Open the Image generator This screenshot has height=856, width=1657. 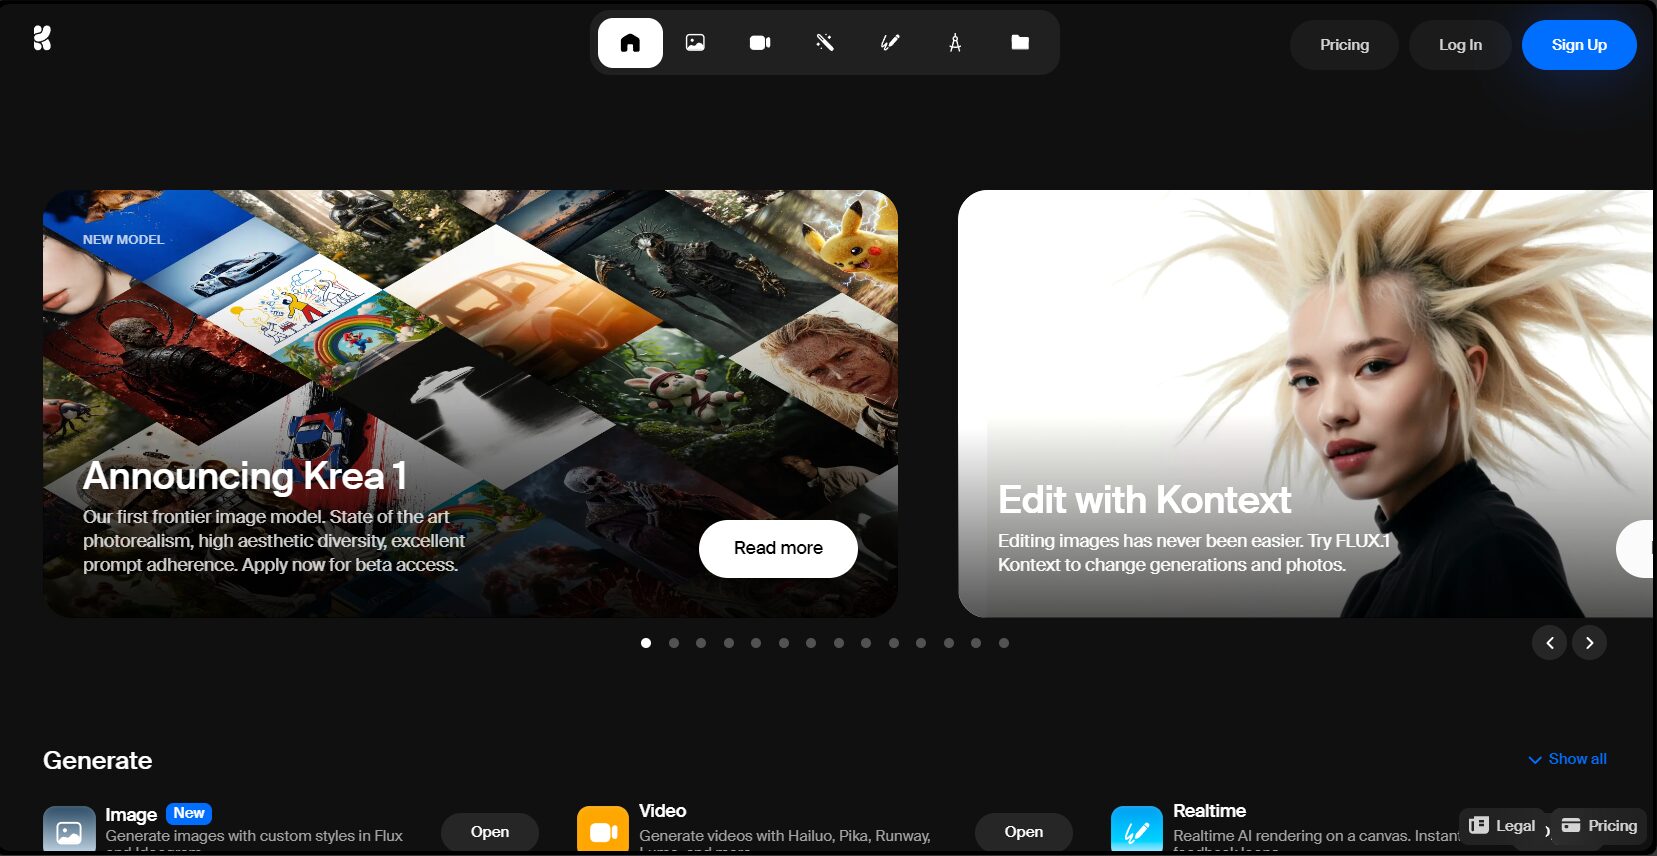point(490,832)
